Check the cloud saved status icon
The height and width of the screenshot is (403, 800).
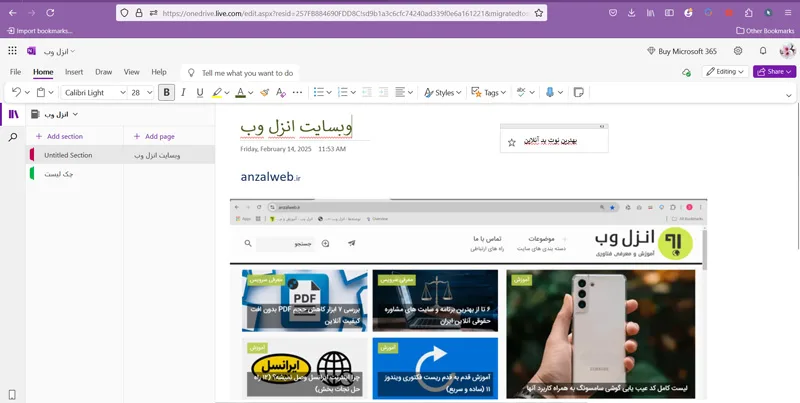pos(686,72)
